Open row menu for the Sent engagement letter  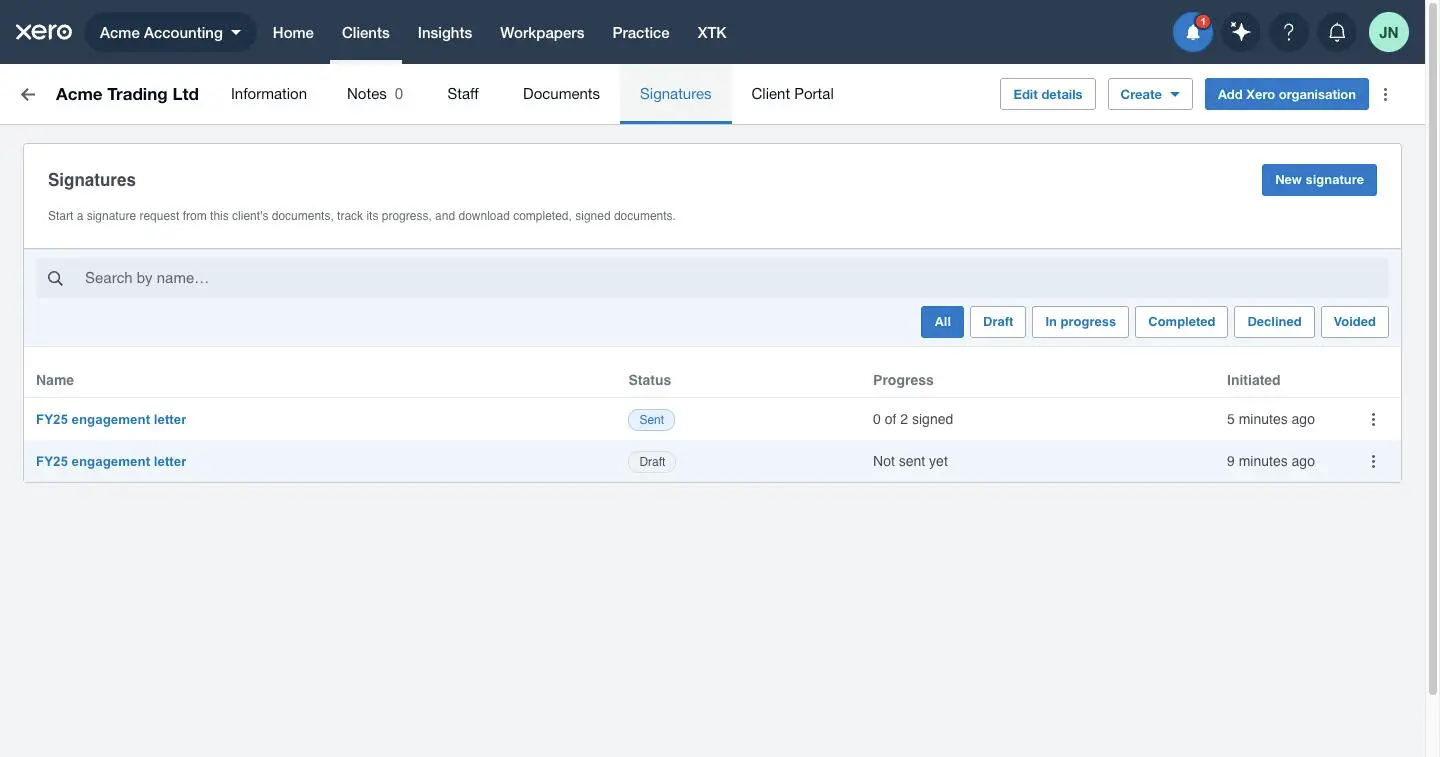point(1373,419)
